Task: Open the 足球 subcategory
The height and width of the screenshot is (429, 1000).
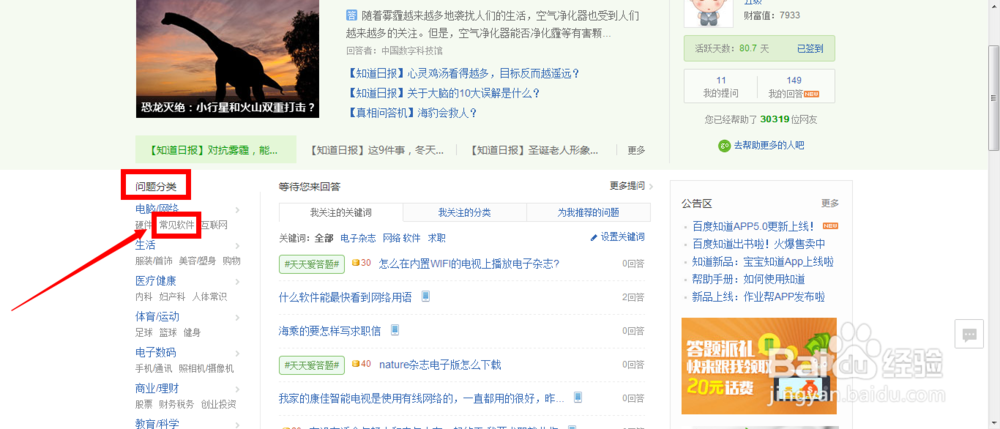Action: pos(143,333)
